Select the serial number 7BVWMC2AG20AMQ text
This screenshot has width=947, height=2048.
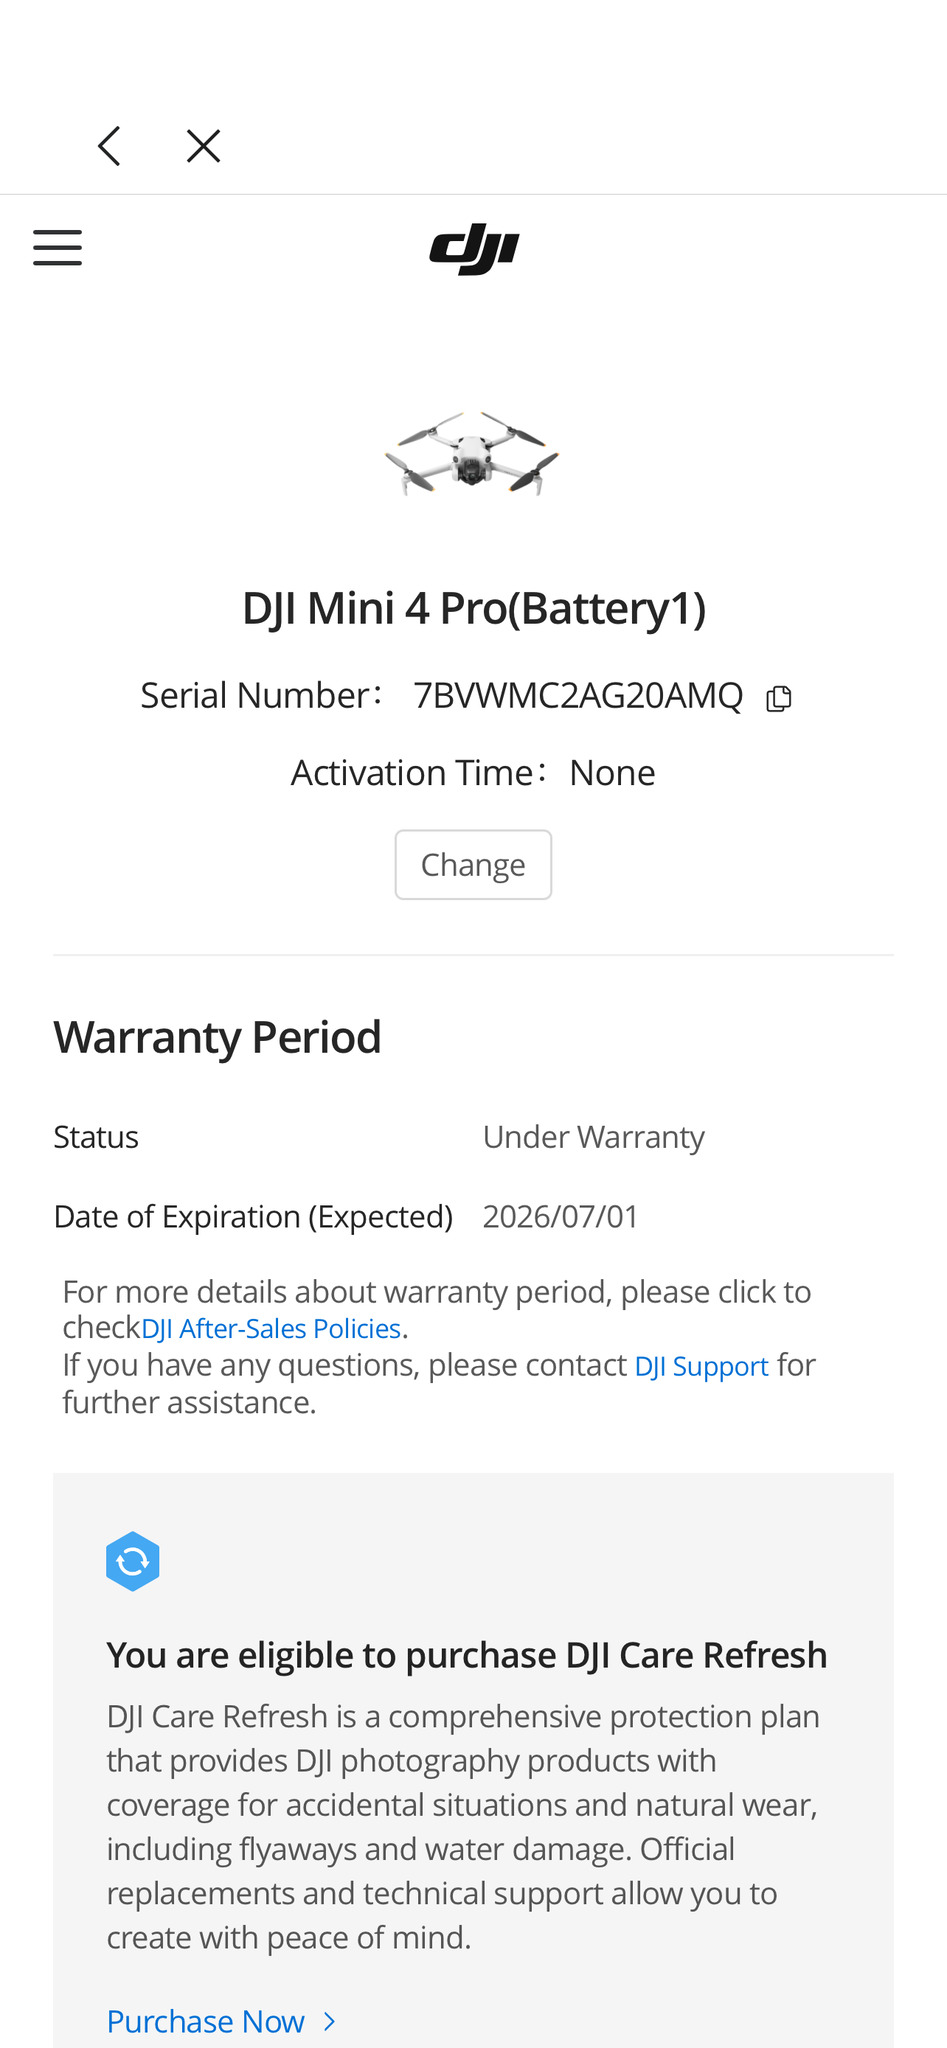coord(578,696)
